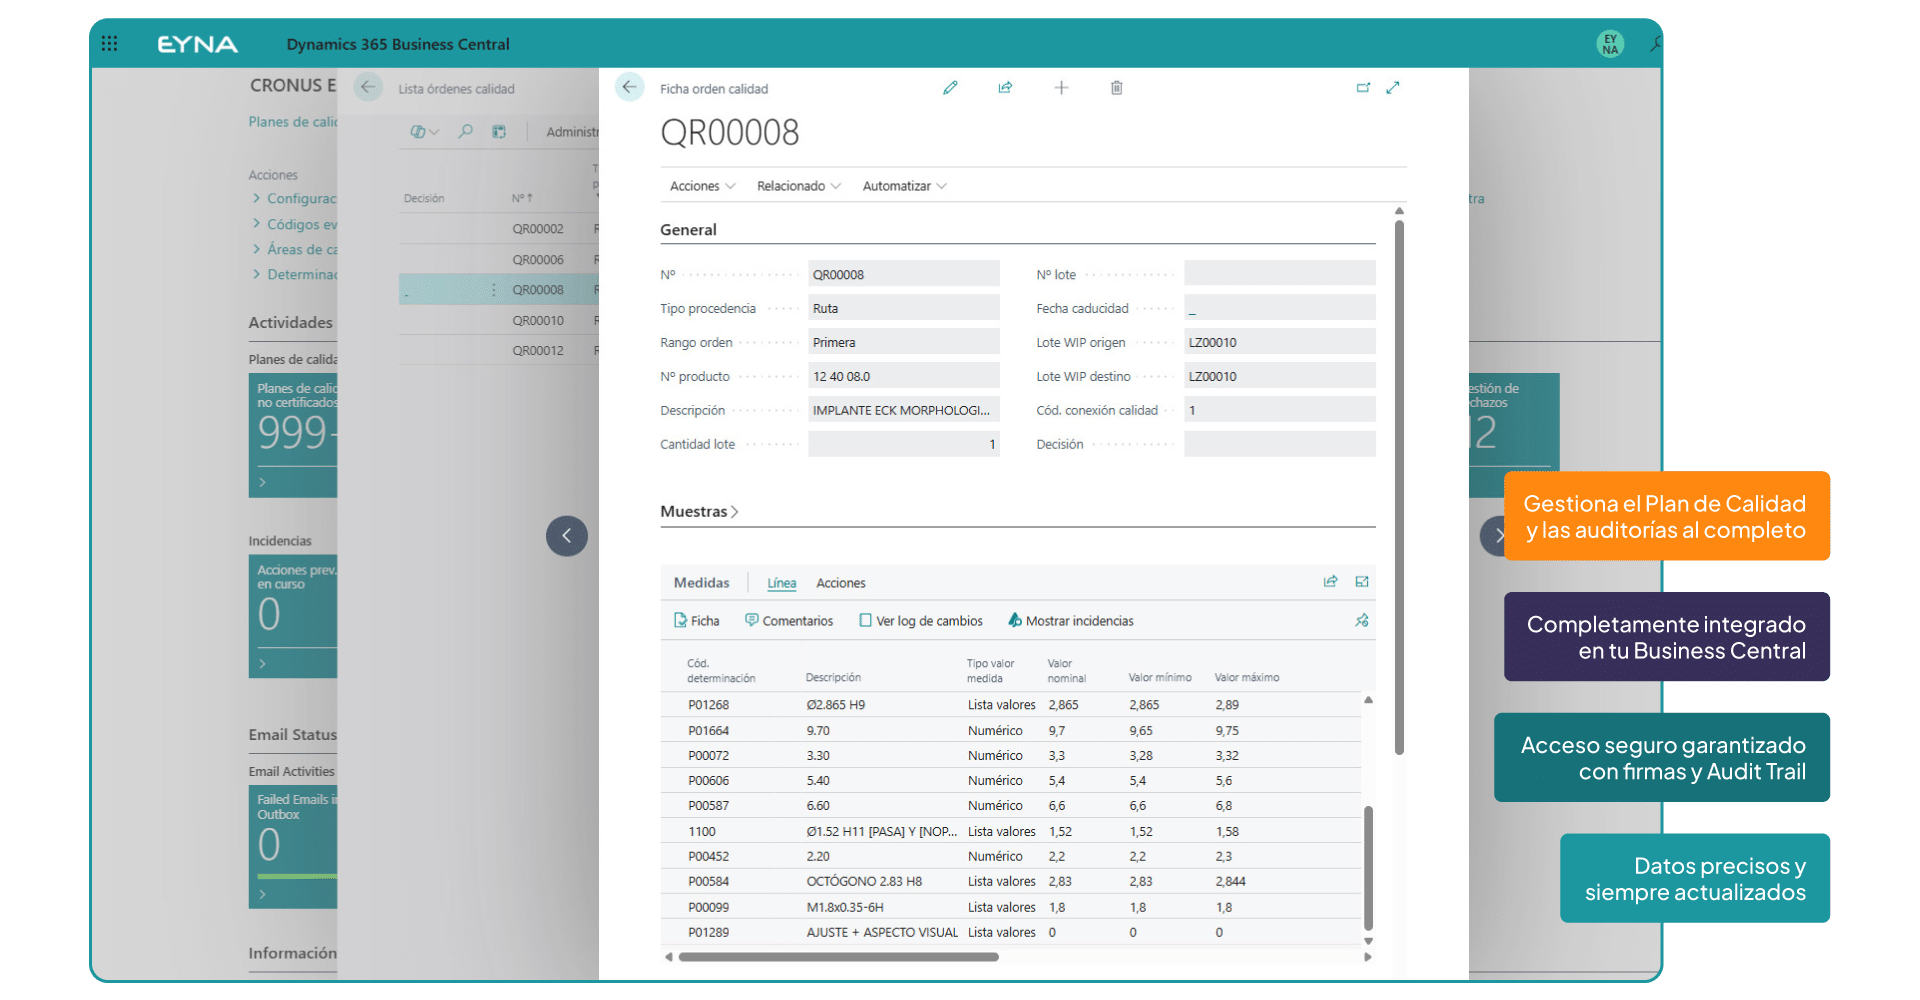Open the Planes de calidad link
The height and width of the screenshot is (1000, 1920).
point(293,122)
